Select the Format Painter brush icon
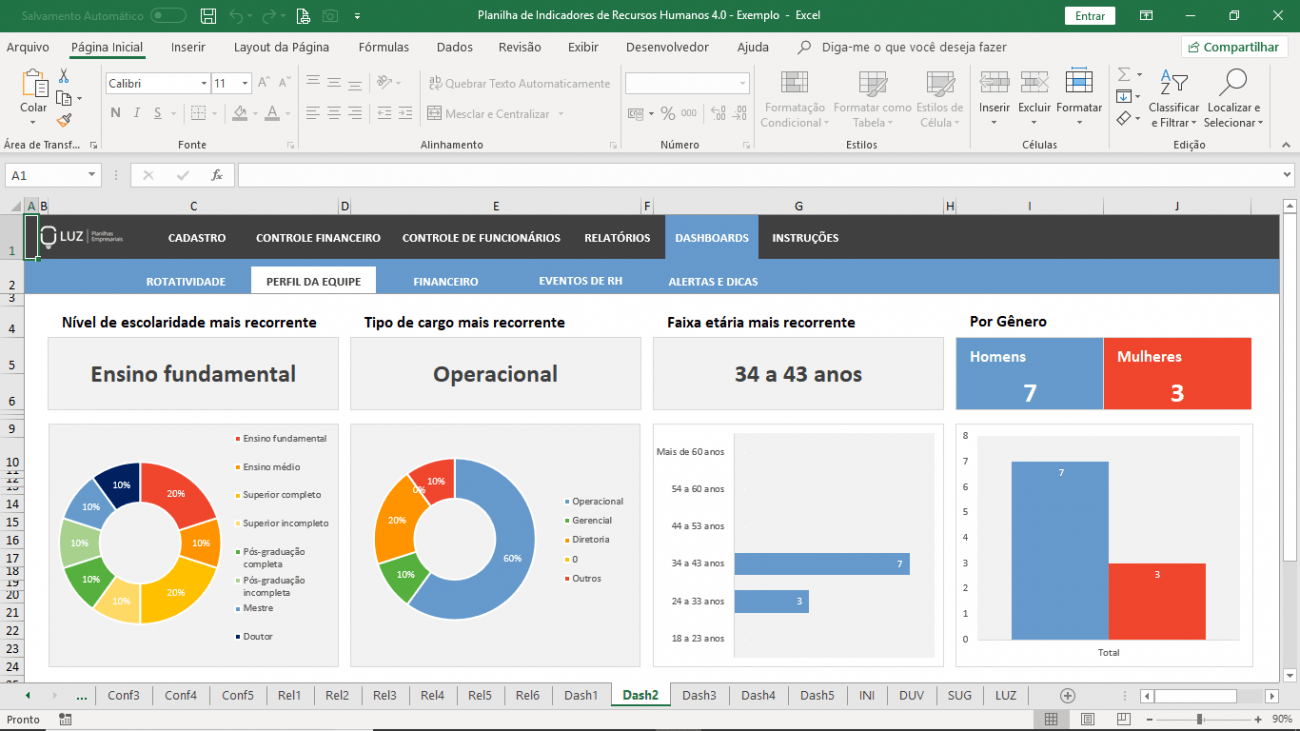Screen dimensions: 1300x731 64,120
